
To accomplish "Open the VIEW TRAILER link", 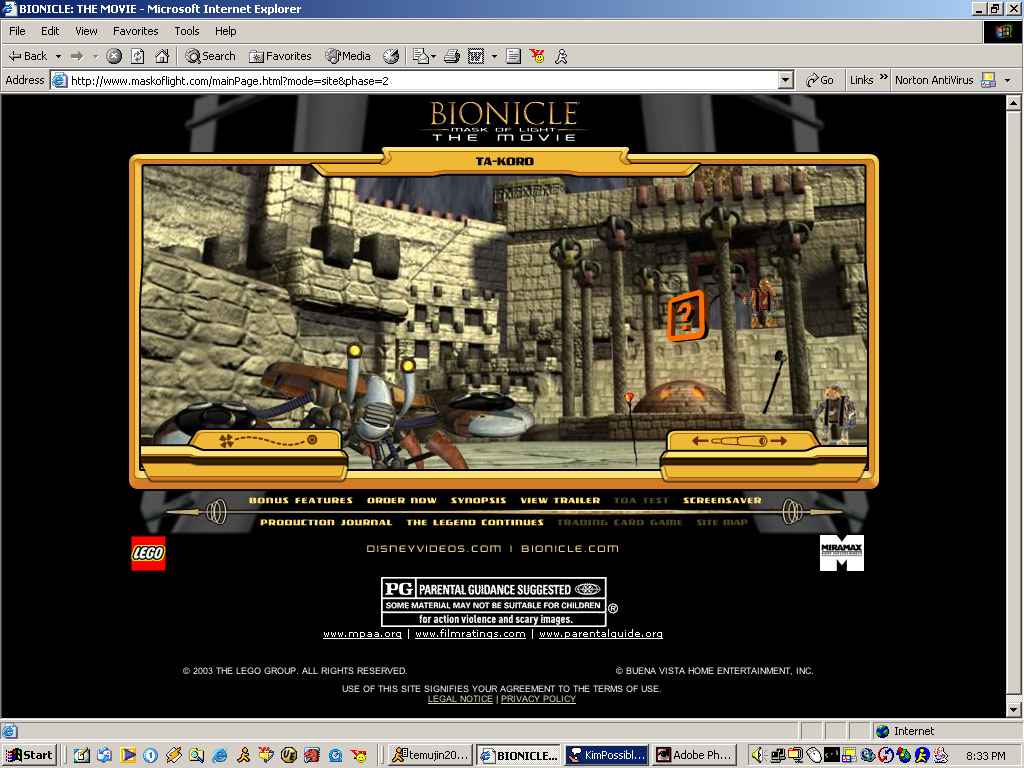I will coord(560,500).
